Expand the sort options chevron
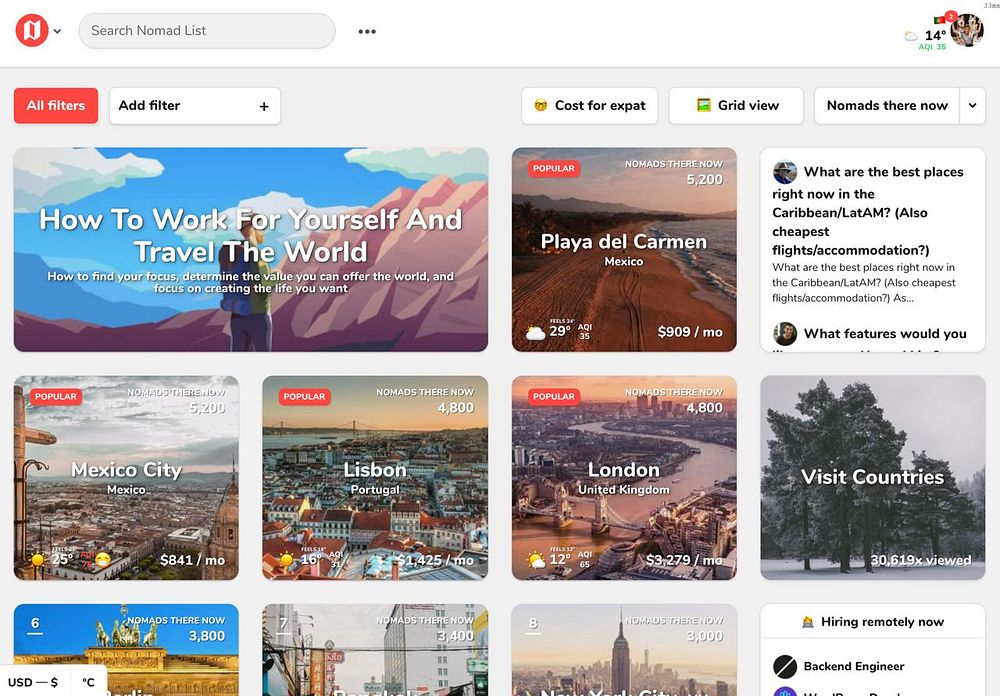This screenshot has height=696, width=1000. [973, 105]
